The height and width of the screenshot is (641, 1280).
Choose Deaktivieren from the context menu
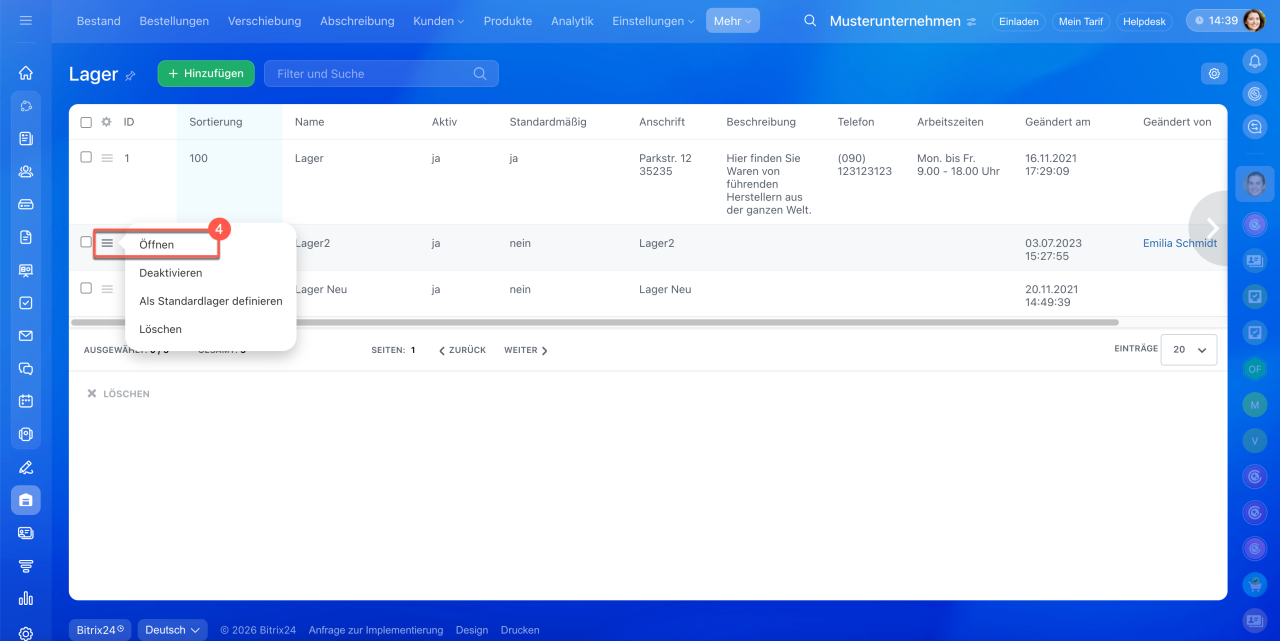coord(171,273)
